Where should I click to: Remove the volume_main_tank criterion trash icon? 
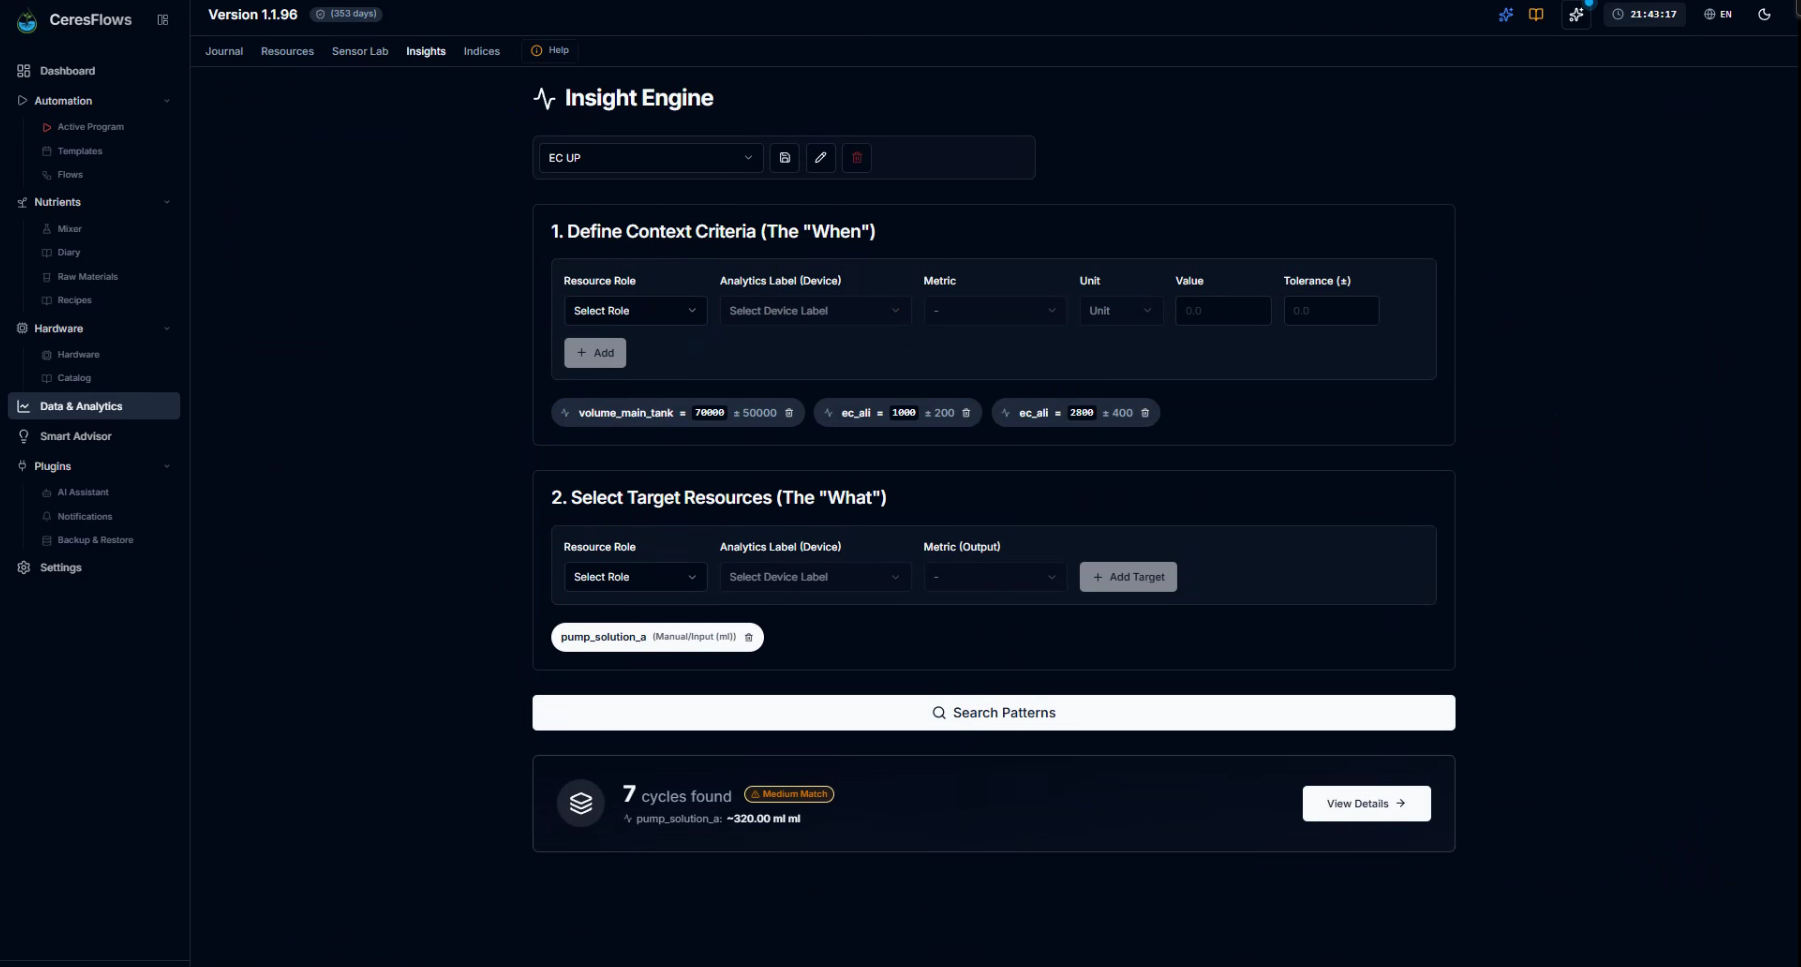click(789, 413)
